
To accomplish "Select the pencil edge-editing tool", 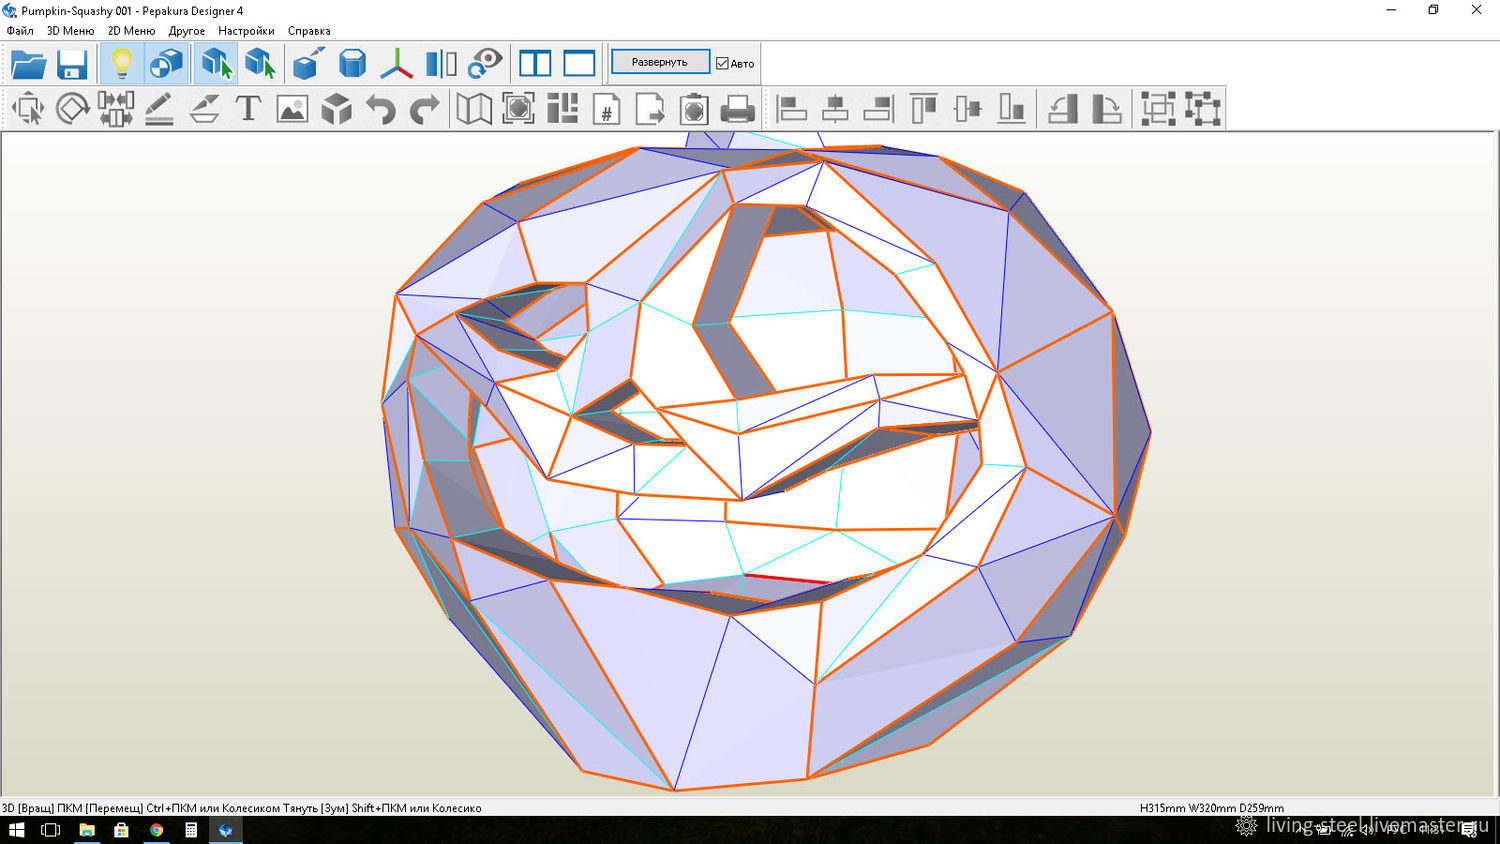I will click(160, 108).
